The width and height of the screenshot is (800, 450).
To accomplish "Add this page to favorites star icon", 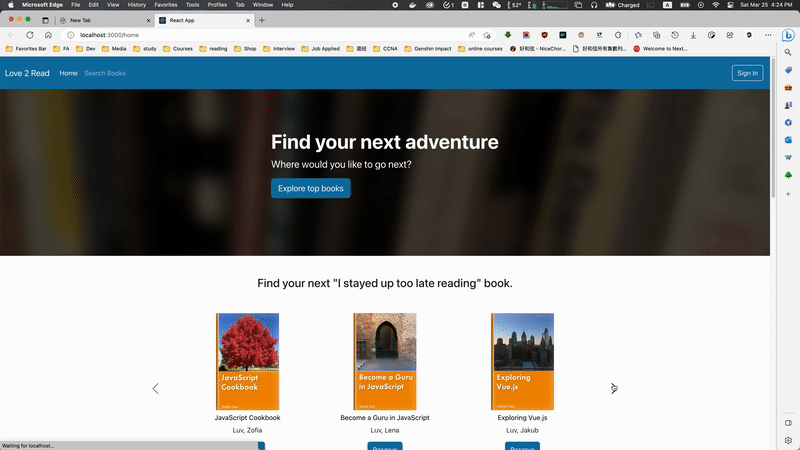I will [x=487, y=35].
